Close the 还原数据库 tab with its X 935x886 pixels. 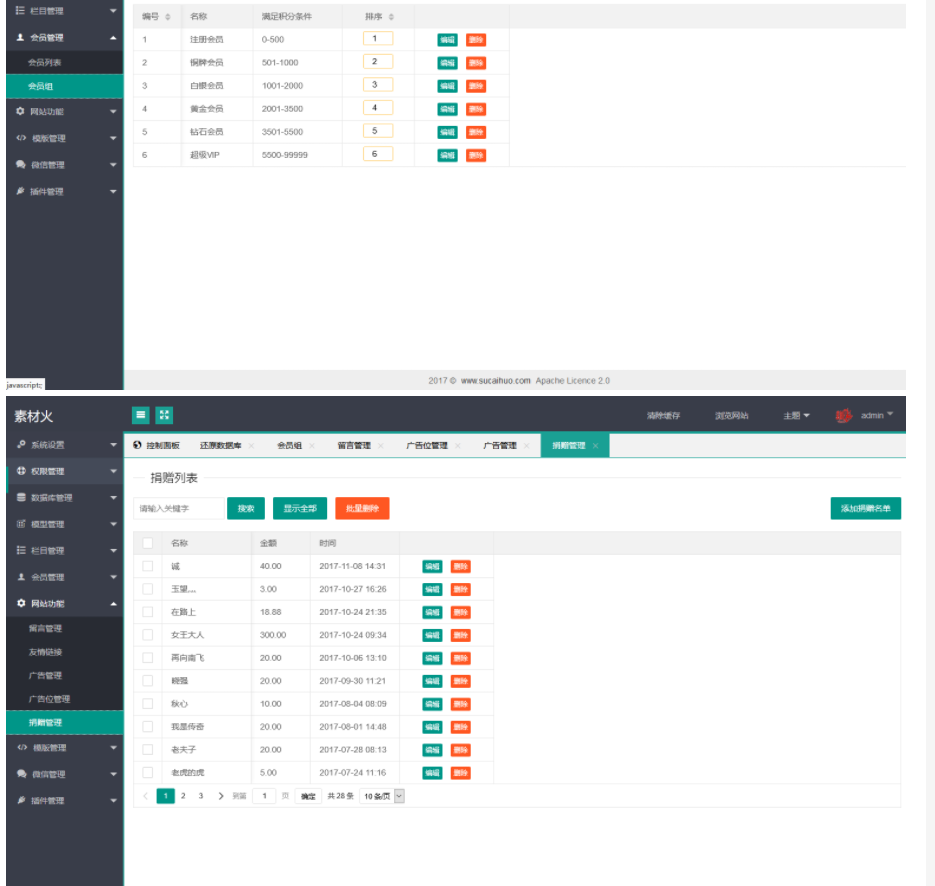(x=251, y=446)
